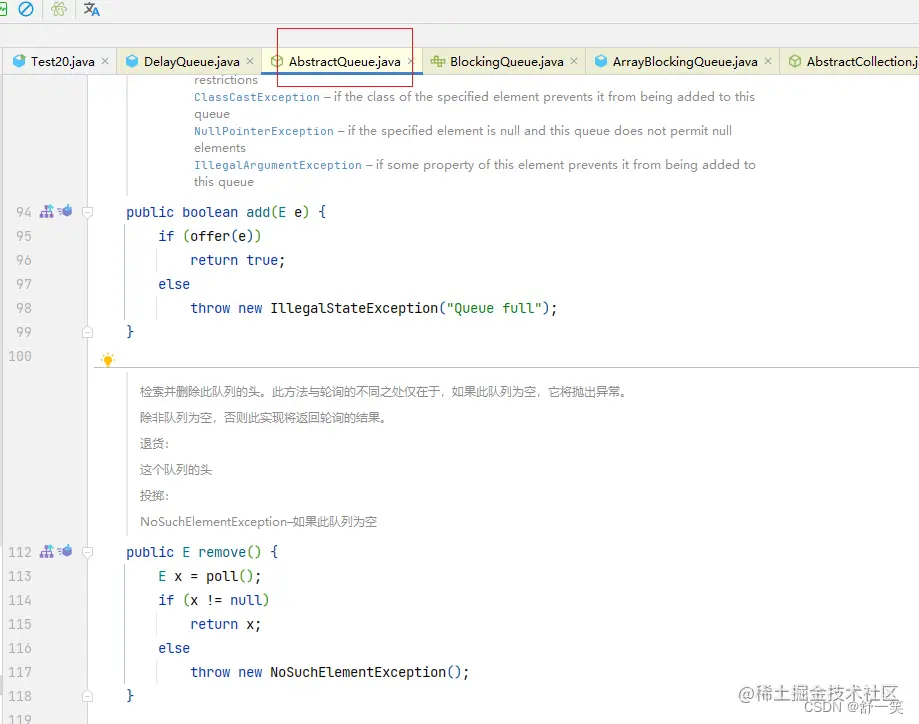Click IllegalStateException in line 98

point(354,308)
